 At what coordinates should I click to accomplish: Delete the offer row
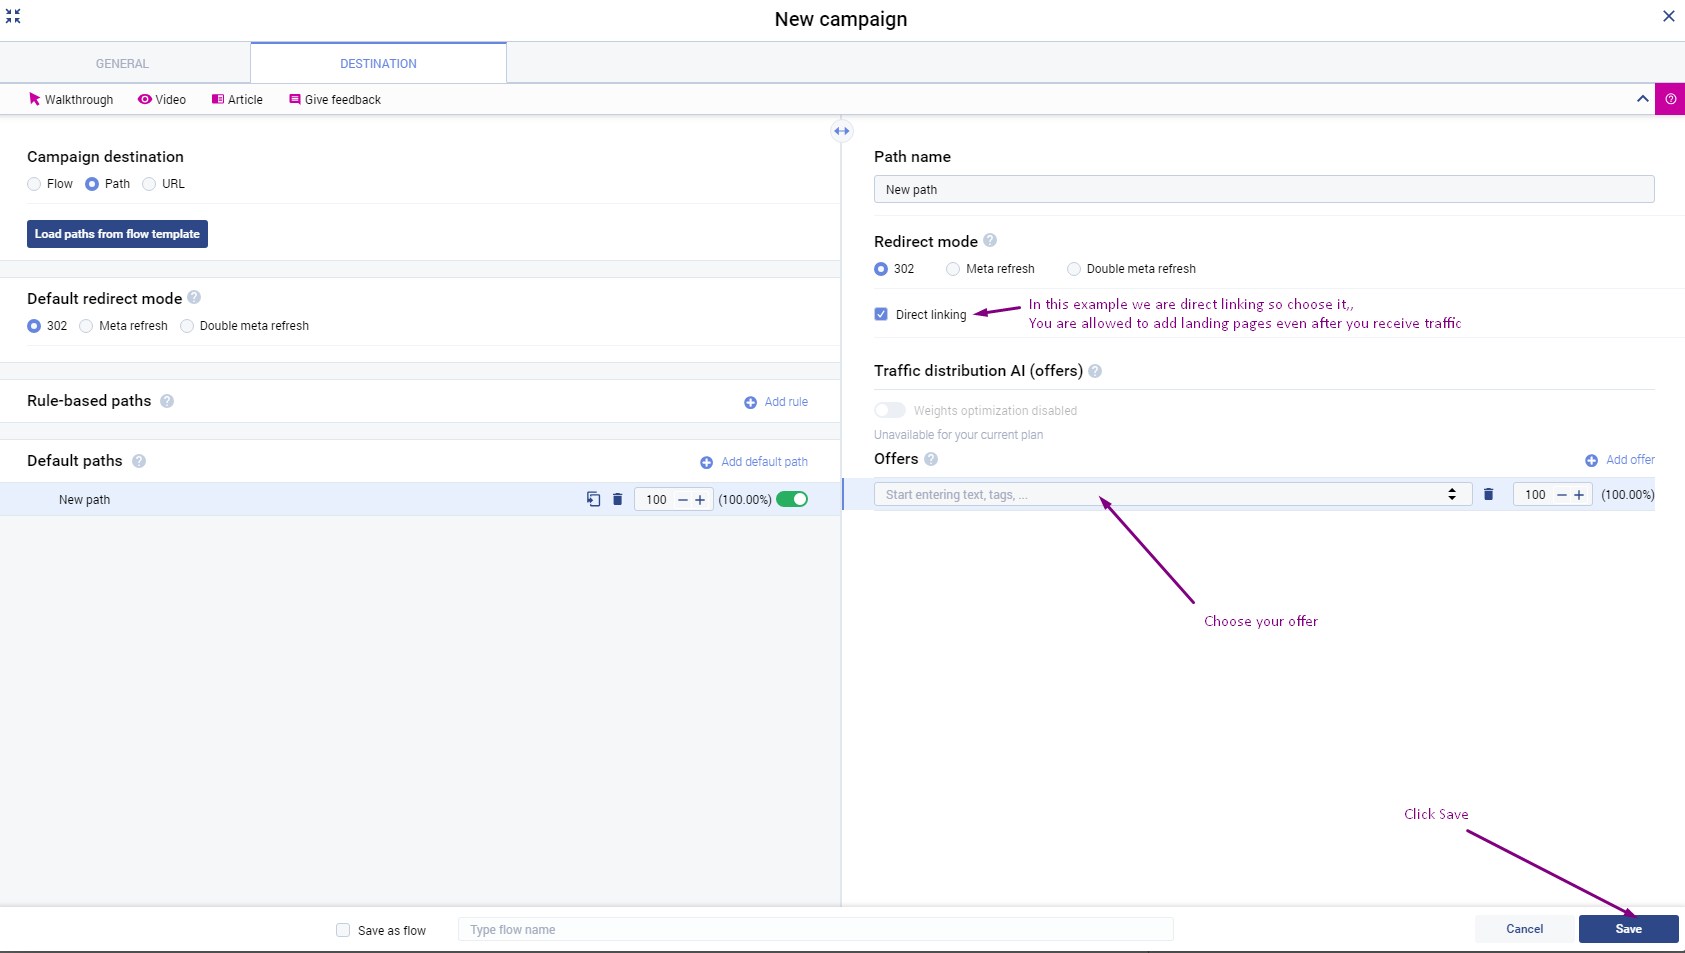[x=1488, y=494]
